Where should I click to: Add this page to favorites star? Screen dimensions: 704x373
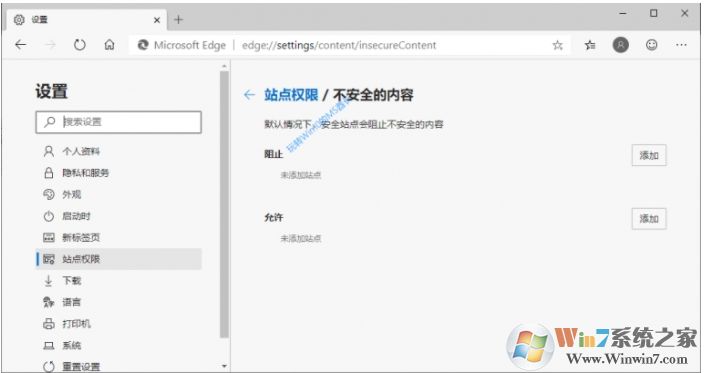(557, 45)
